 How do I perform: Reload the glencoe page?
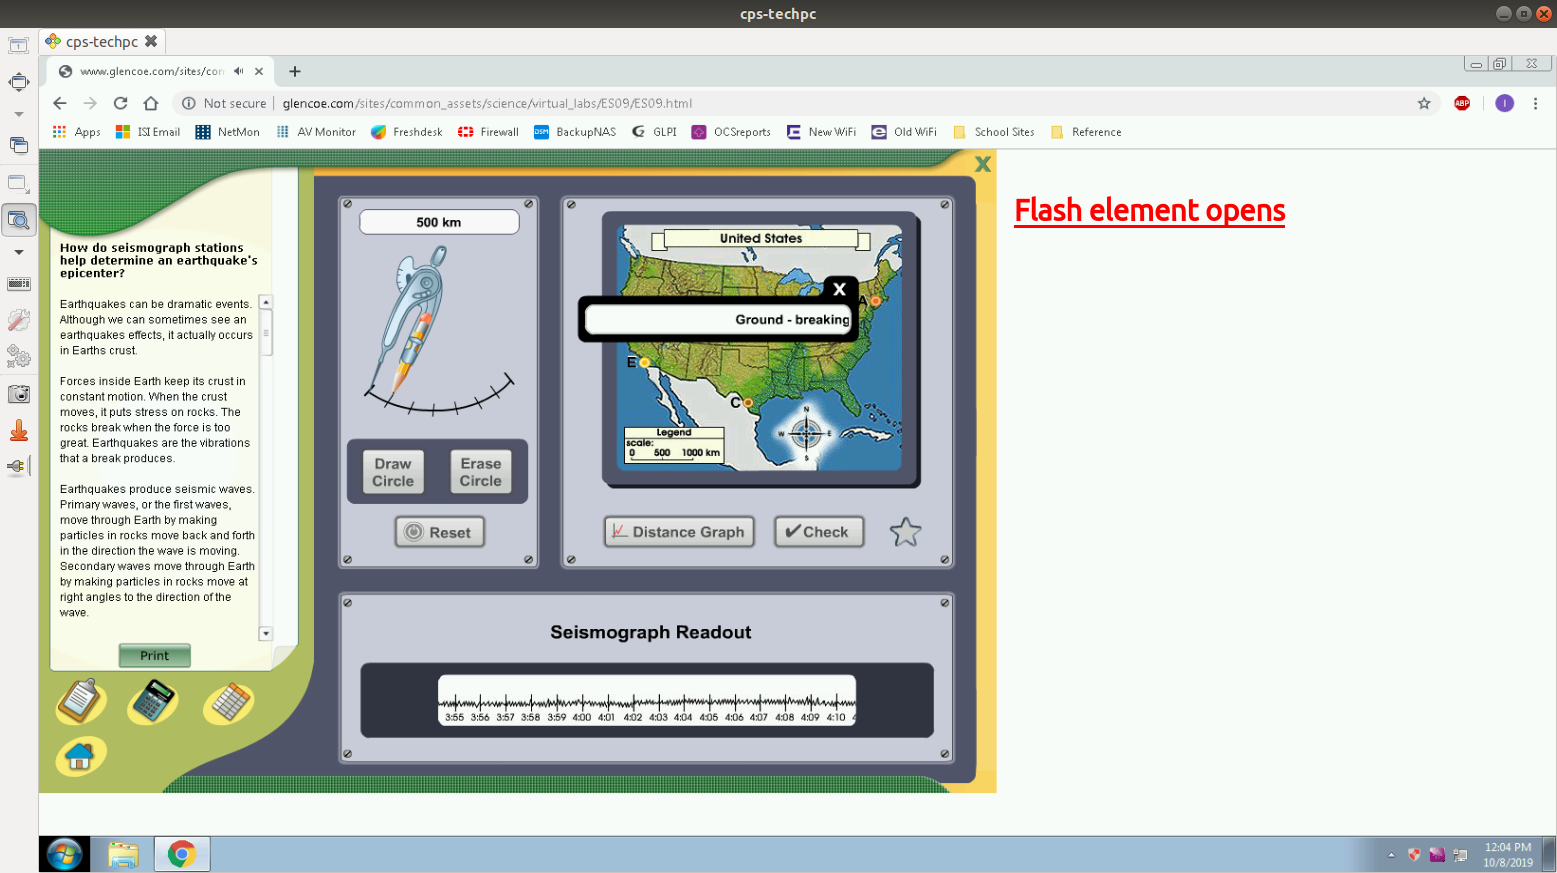[120, 103]
